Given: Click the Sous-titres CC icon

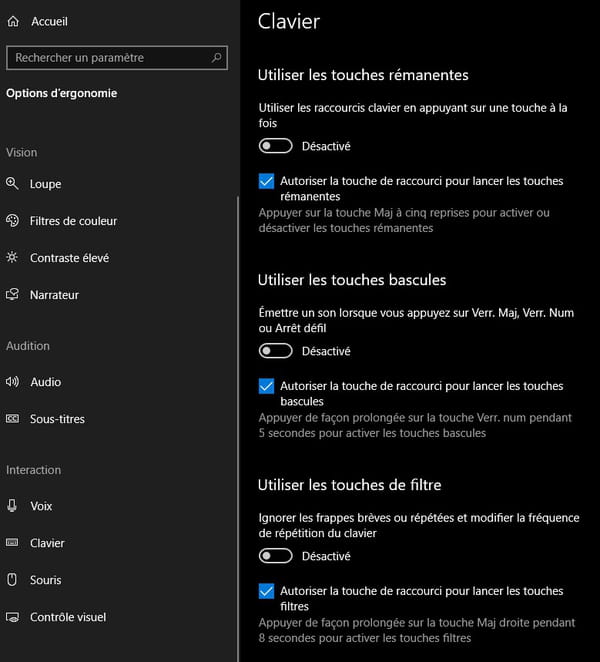Looking at the screenshot, I should [x=12, y=418].
